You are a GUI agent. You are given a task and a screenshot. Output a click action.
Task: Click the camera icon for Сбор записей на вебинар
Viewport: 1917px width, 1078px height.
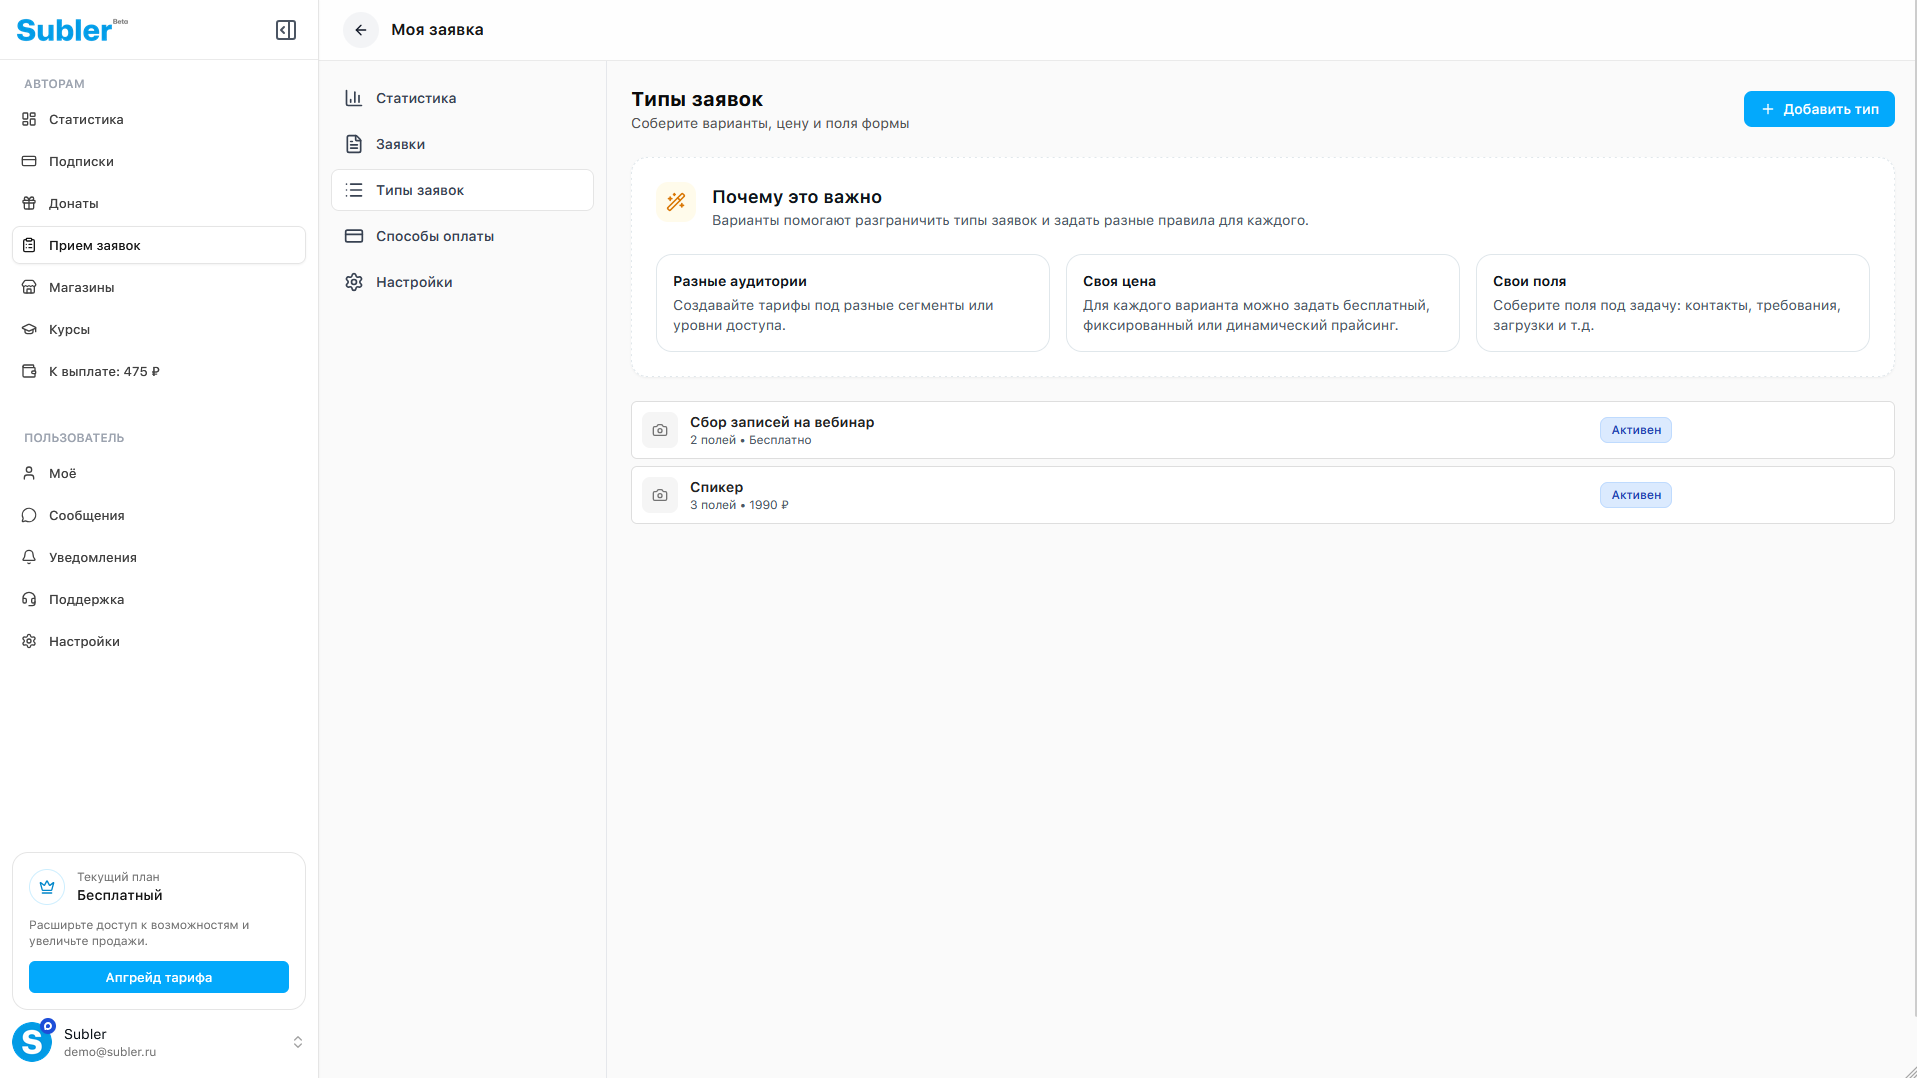tap(660, 430)
